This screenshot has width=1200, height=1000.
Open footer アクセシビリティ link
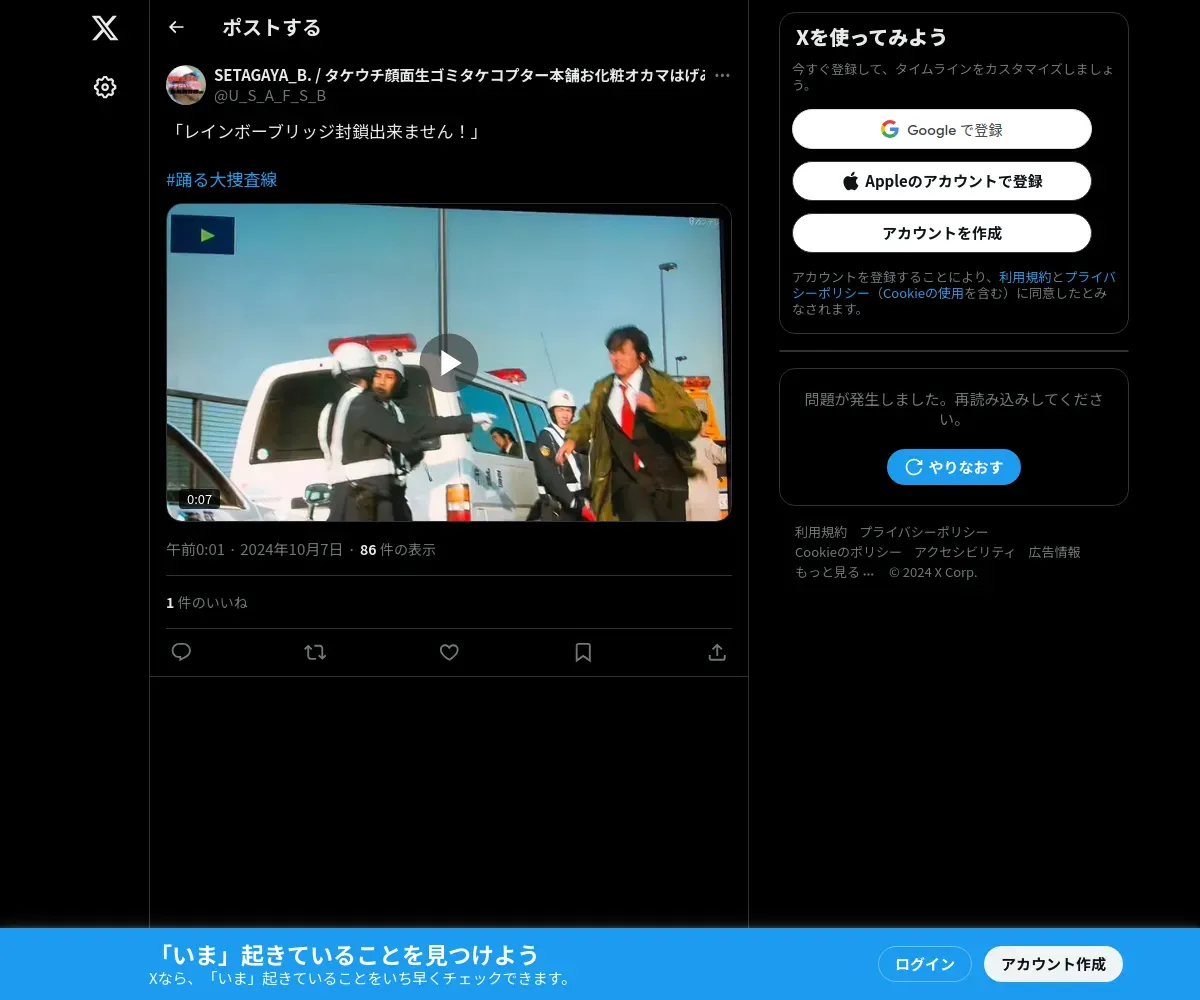pos(965,552)
